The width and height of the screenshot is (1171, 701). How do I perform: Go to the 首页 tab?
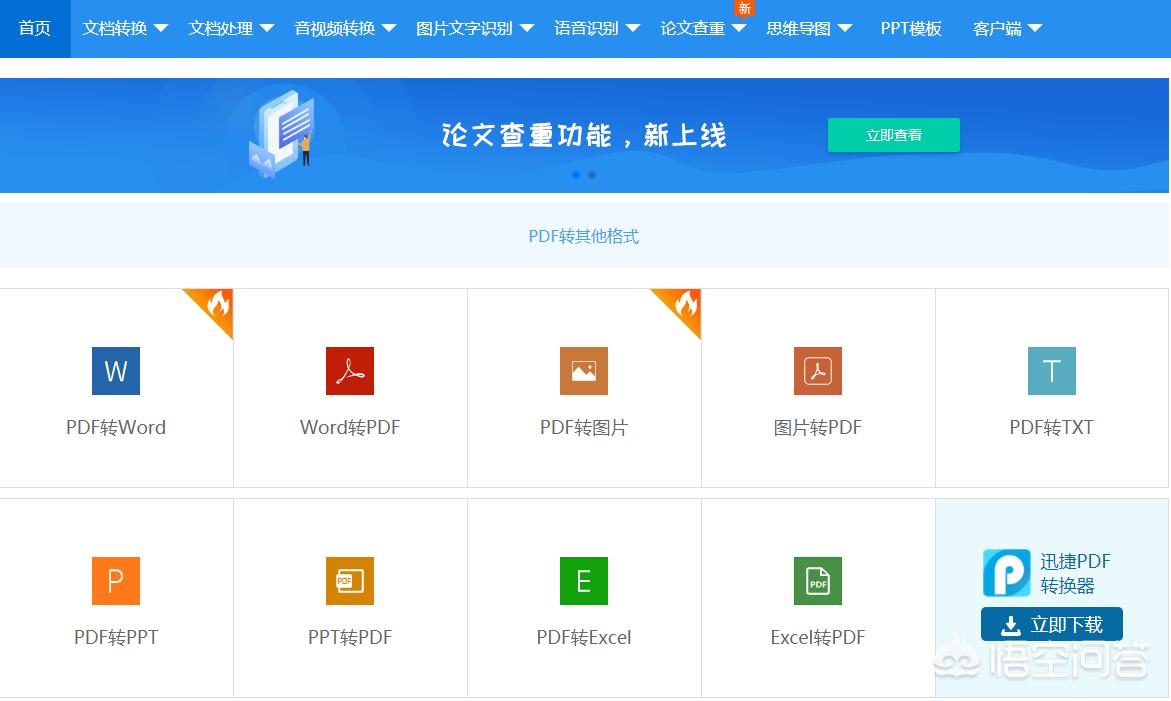(x=35, y=28)
